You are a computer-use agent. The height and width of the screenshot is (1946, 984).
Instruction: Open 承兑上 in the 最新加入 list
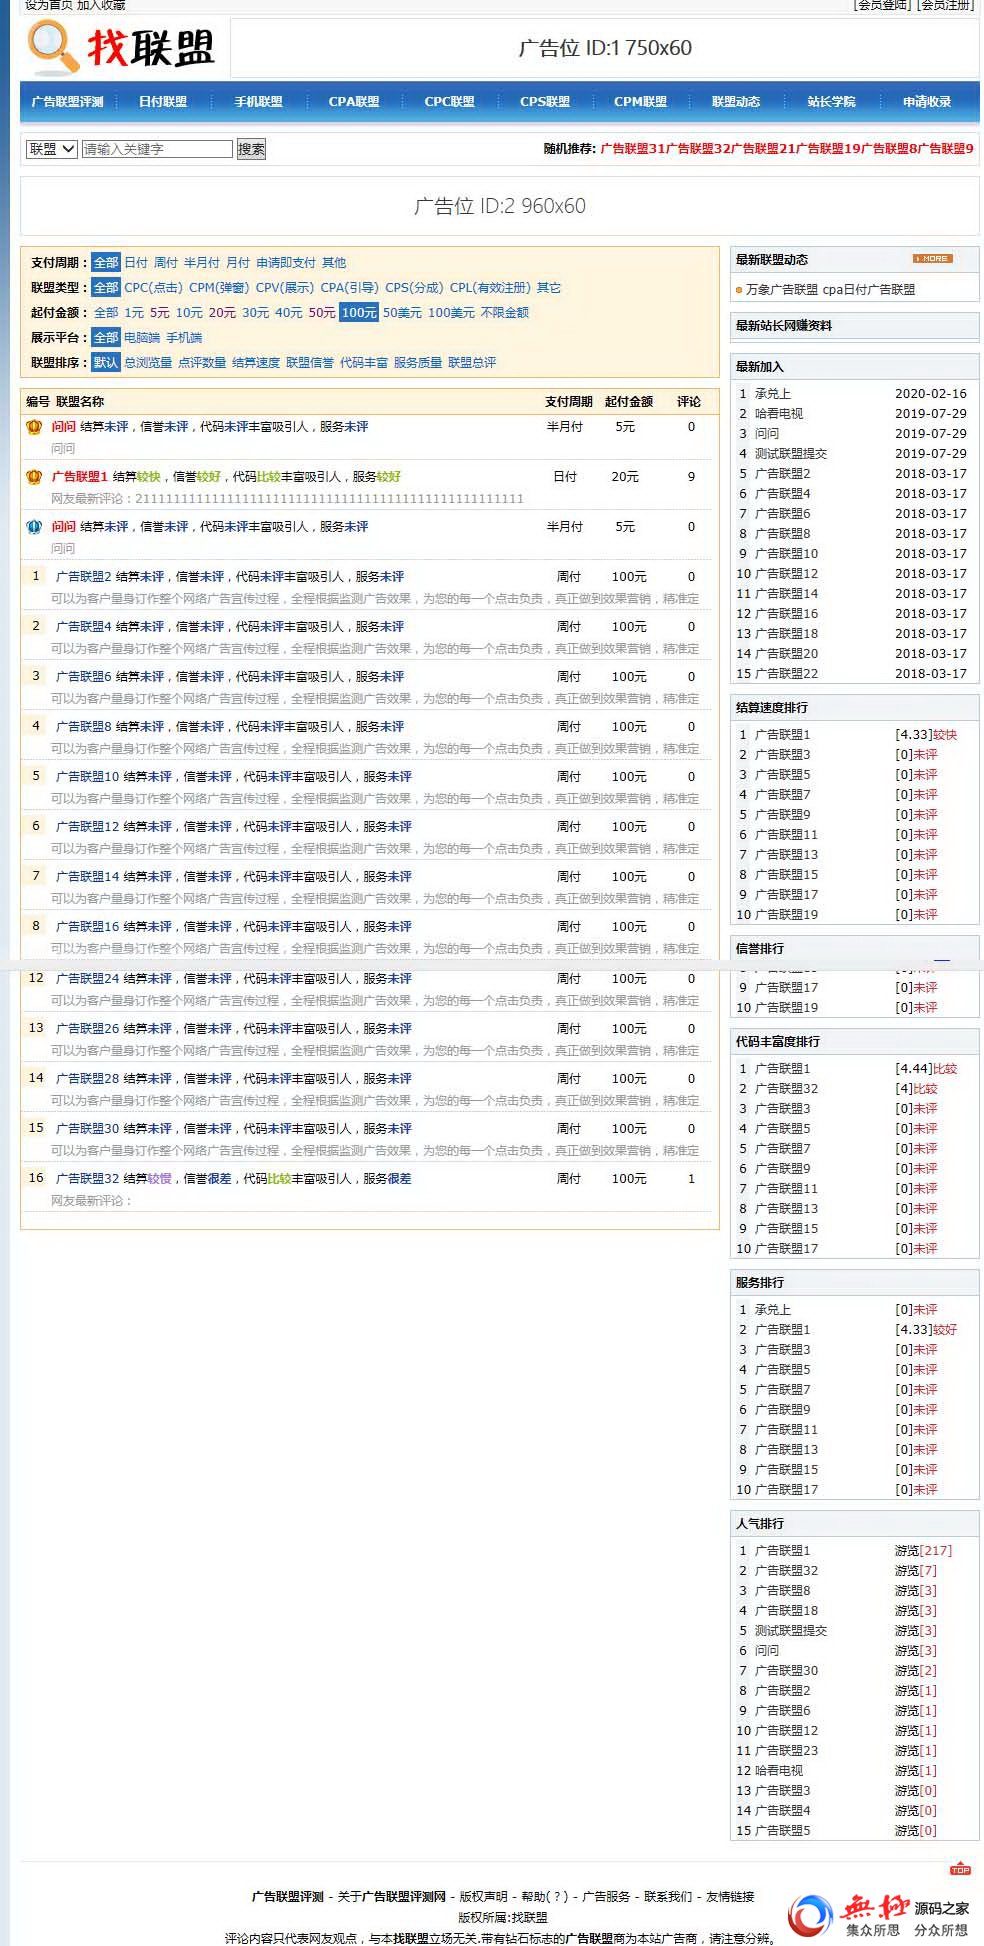(773, 394)
